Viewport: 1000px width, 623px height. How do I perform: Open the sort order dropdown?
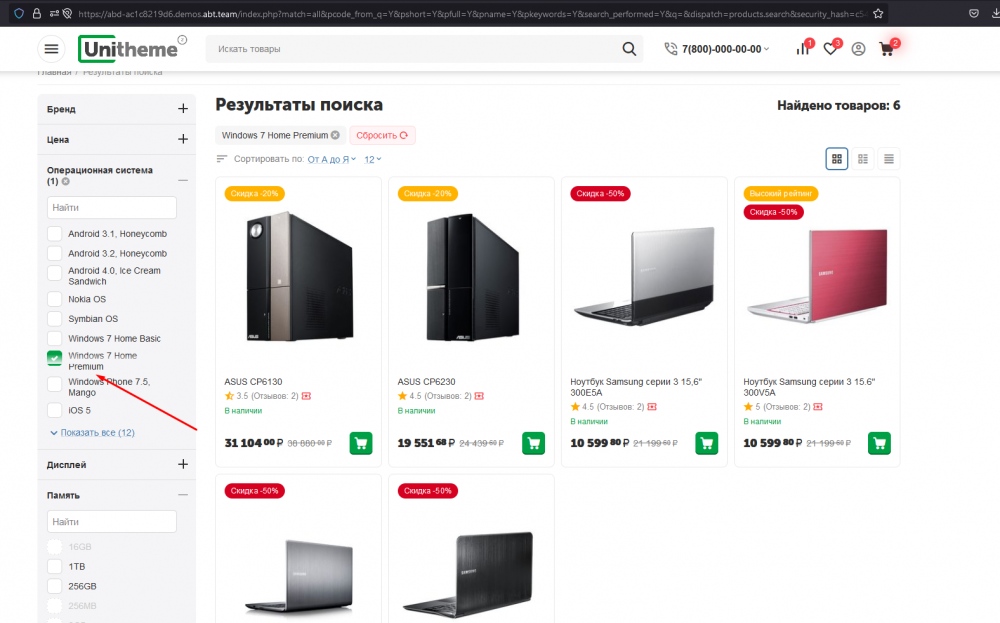[x=330, y=159]
